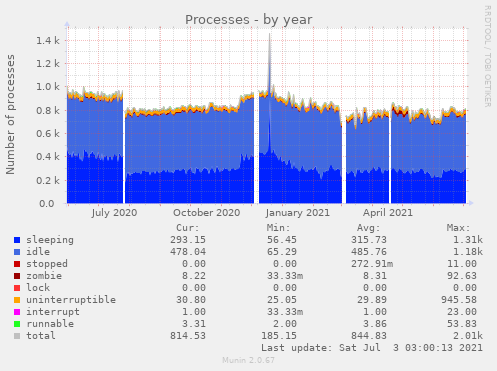
Task: Click the idle current value 478.04
Action: [x=188, y=252]
